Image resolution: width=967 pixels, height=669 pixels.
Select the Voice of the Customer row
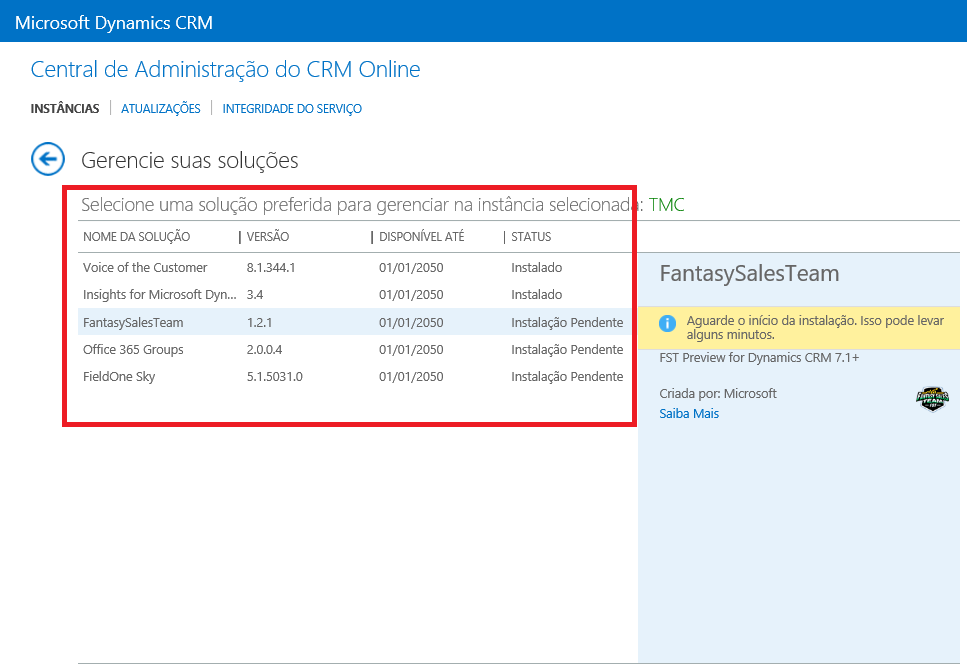coord(145,268)
